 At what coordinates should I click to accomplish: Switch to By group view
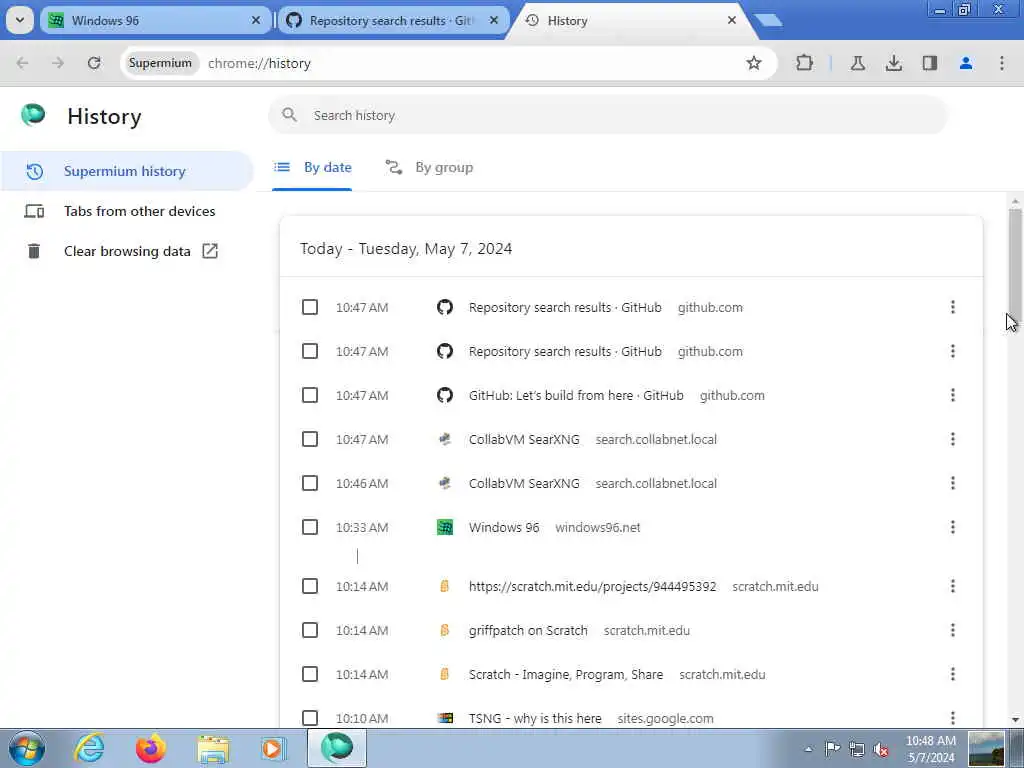pyautogui.click(x=429, y=168)
